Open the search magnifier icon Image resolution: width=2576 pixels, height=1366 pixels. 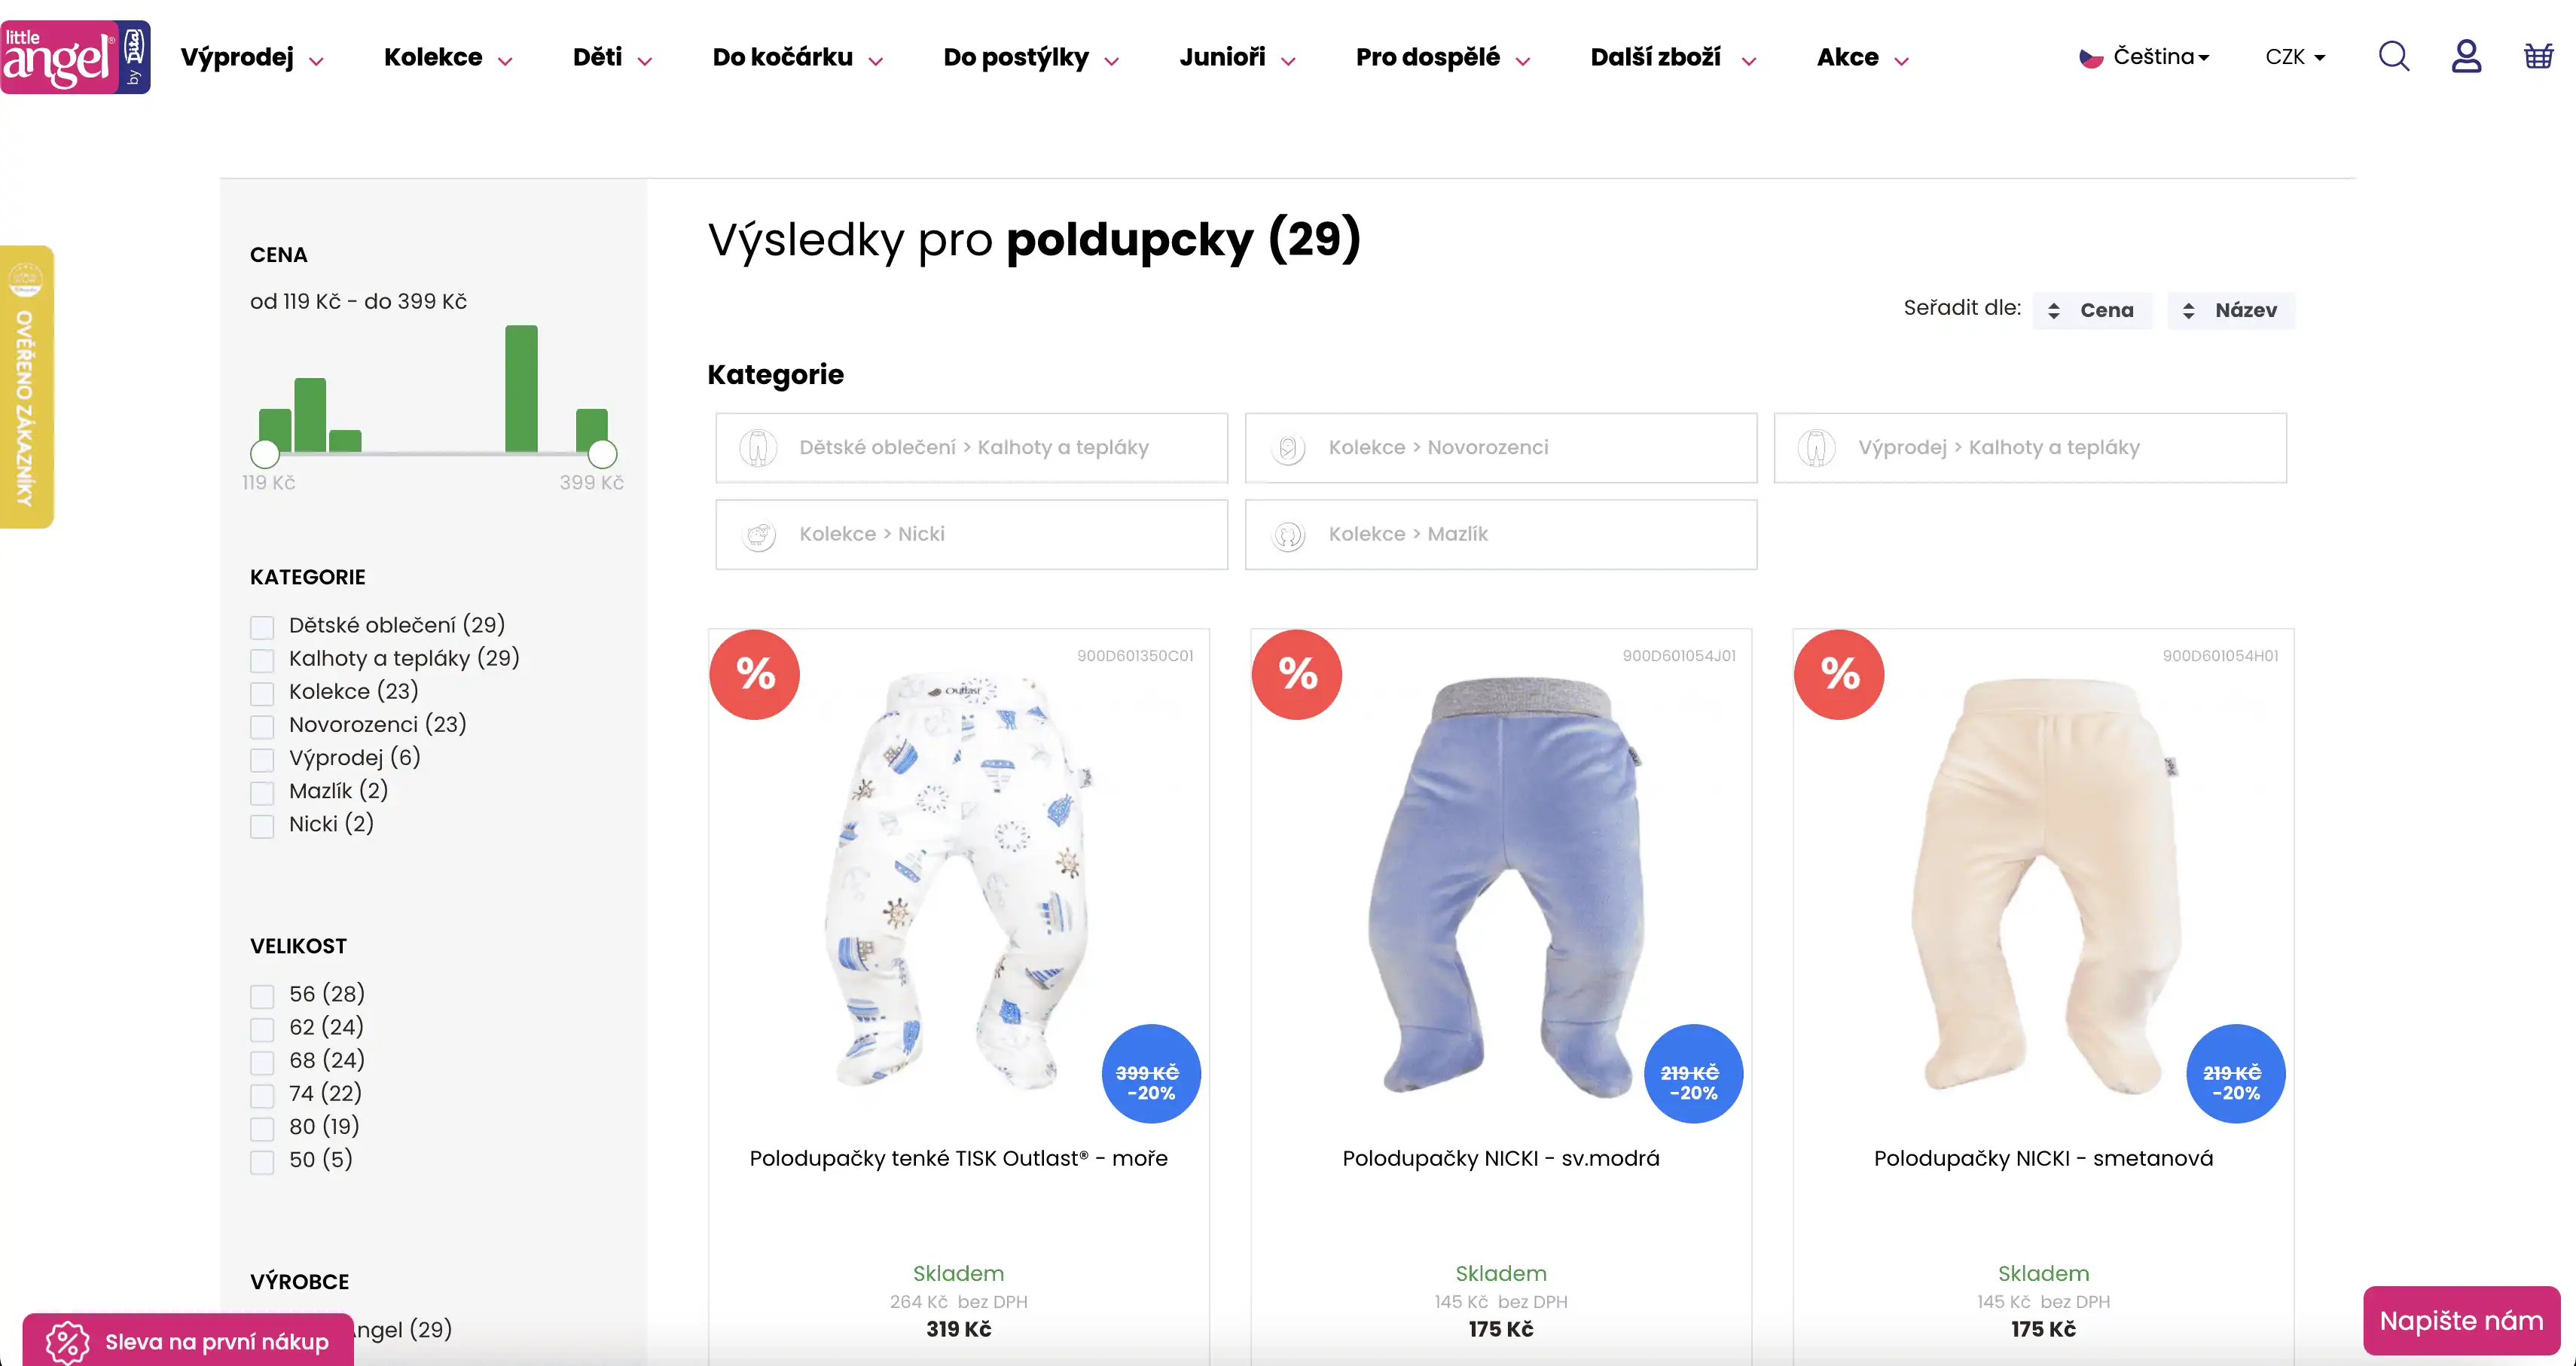point(2393,56)
